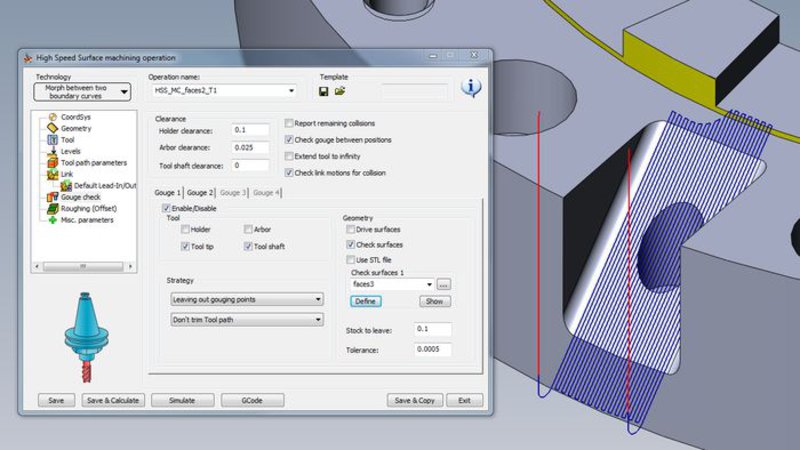Click the Save & Calculate button
This screenshot has width=800, height=450.
tap(113, 400)
